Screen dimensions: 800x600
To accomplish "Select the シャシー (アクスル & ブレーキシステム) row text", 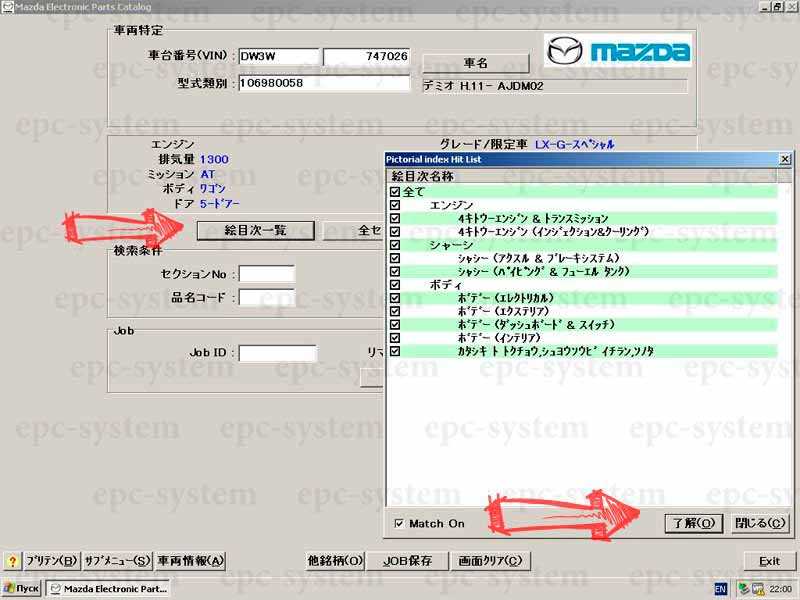I will tap(539, 258).
